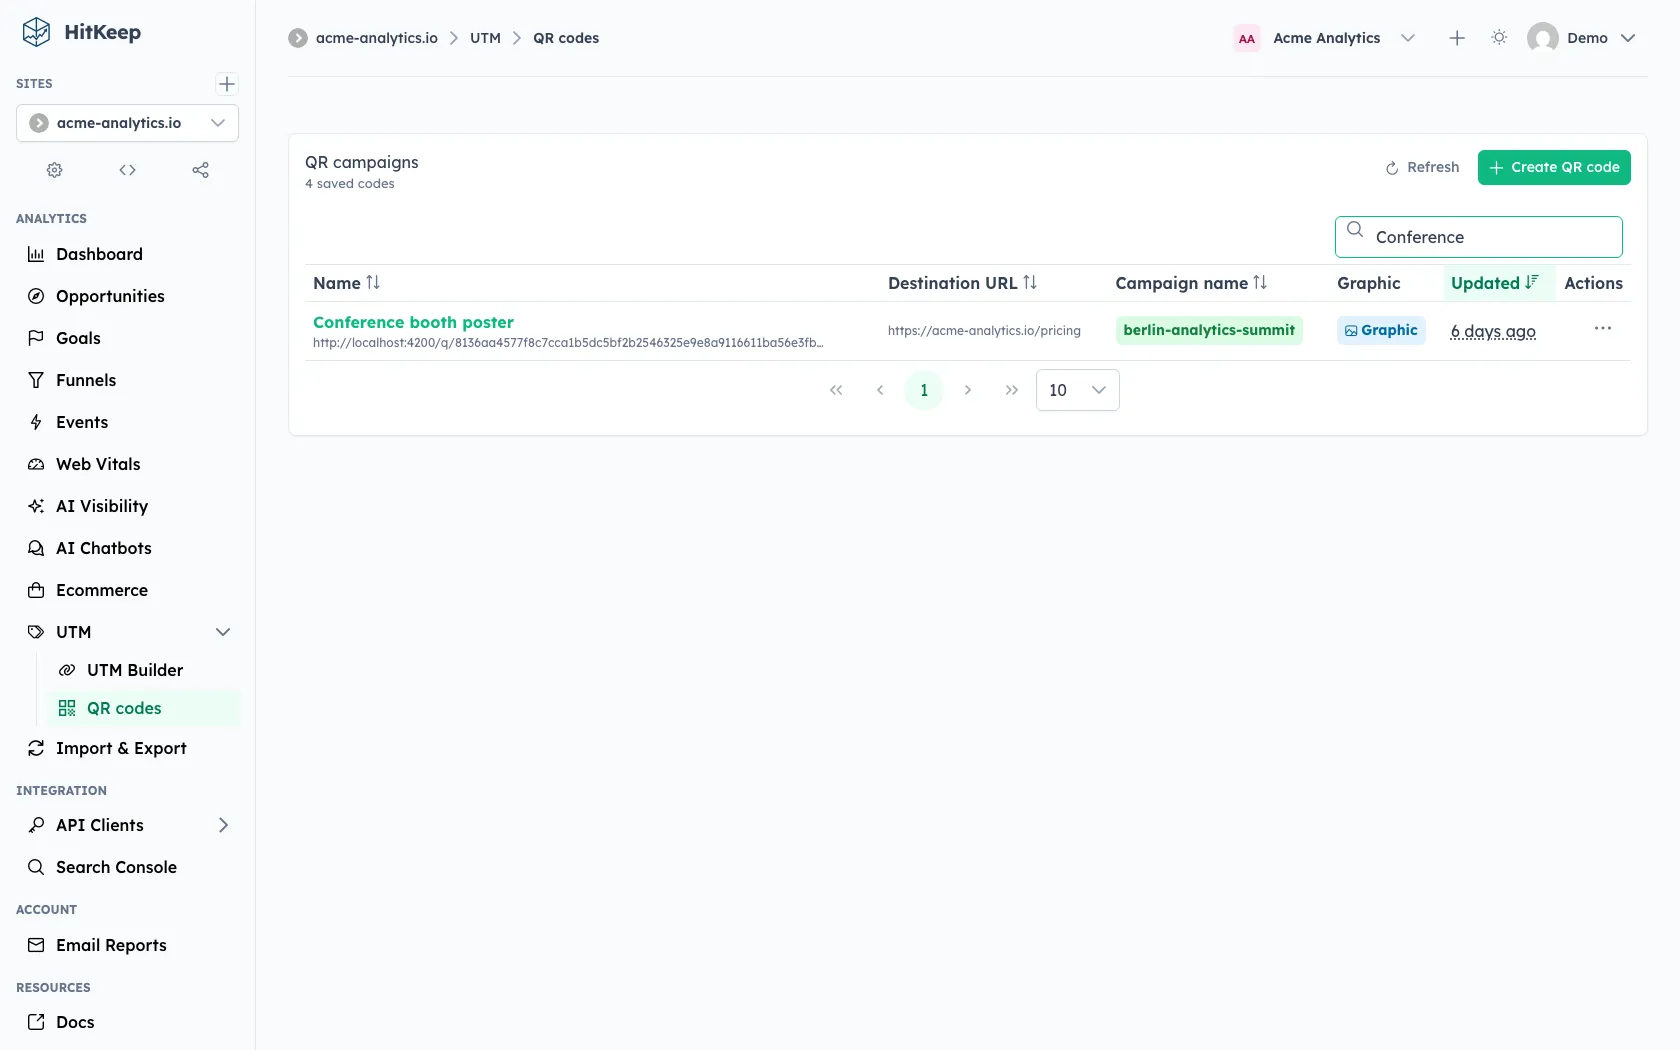Open the tracking code snippet icon

[x=127, y=170]
